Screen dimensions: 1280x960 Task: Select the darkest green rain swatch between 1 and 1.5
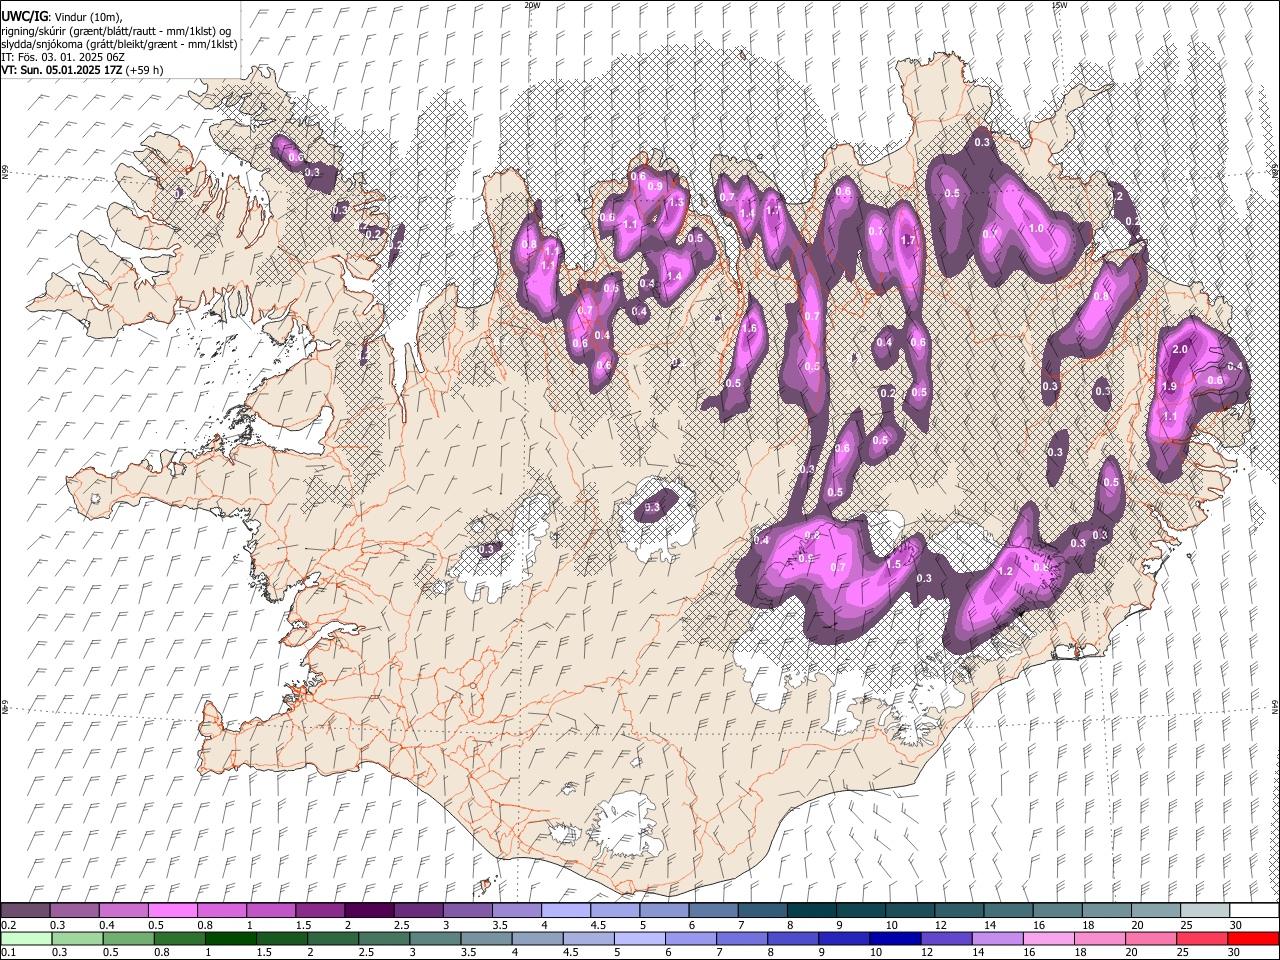tap(231, 938)
